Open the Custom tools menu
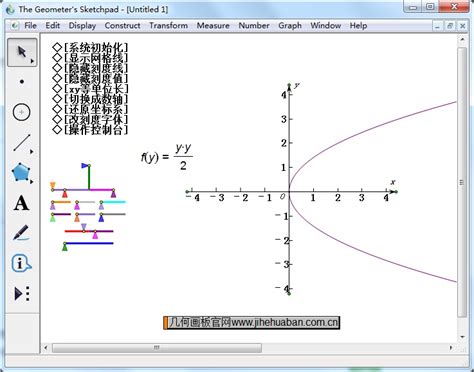Viewport: 474px width, 372px height. (22, 294)
